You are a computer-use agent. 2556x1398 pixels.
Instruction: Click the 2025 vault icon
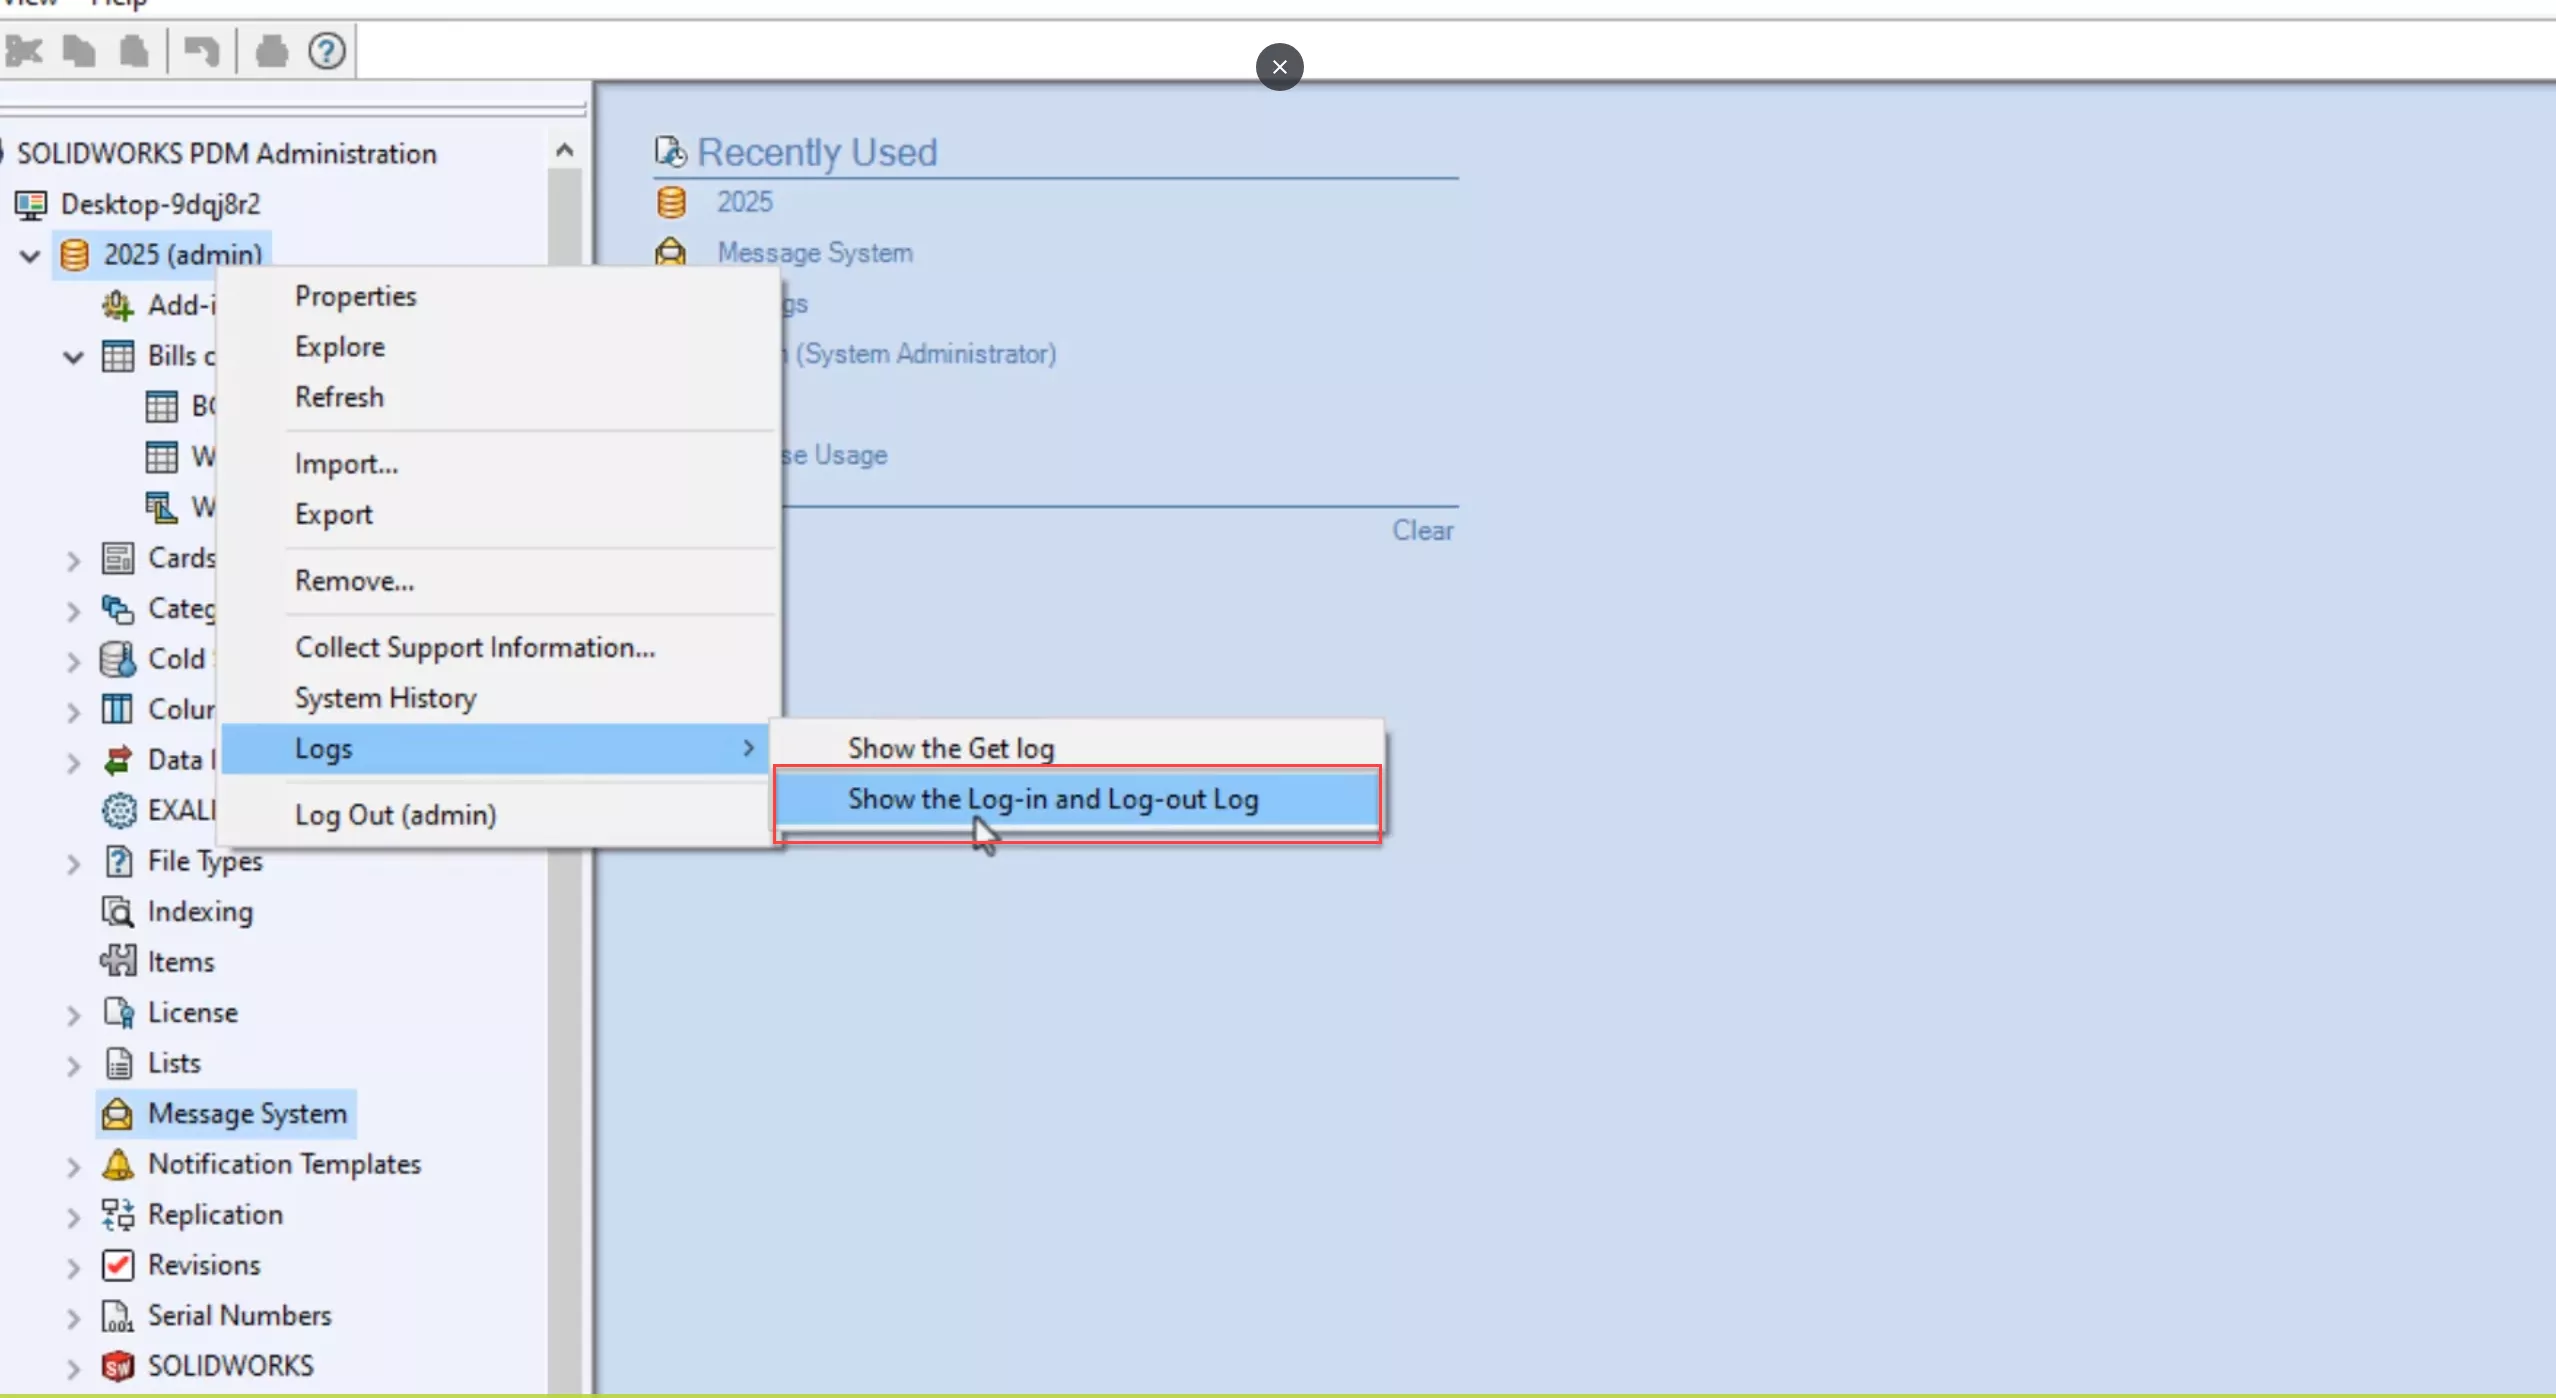[74, 253]
